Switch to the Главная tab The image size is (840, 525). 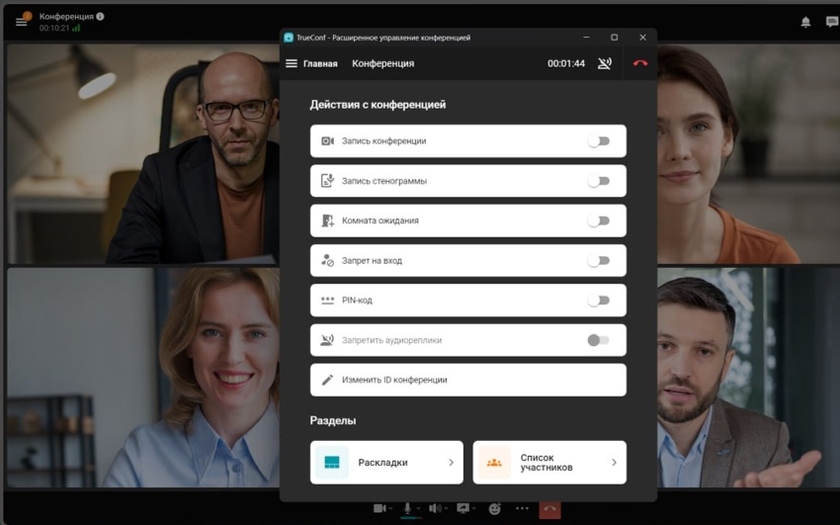click(x=320, y=63)
